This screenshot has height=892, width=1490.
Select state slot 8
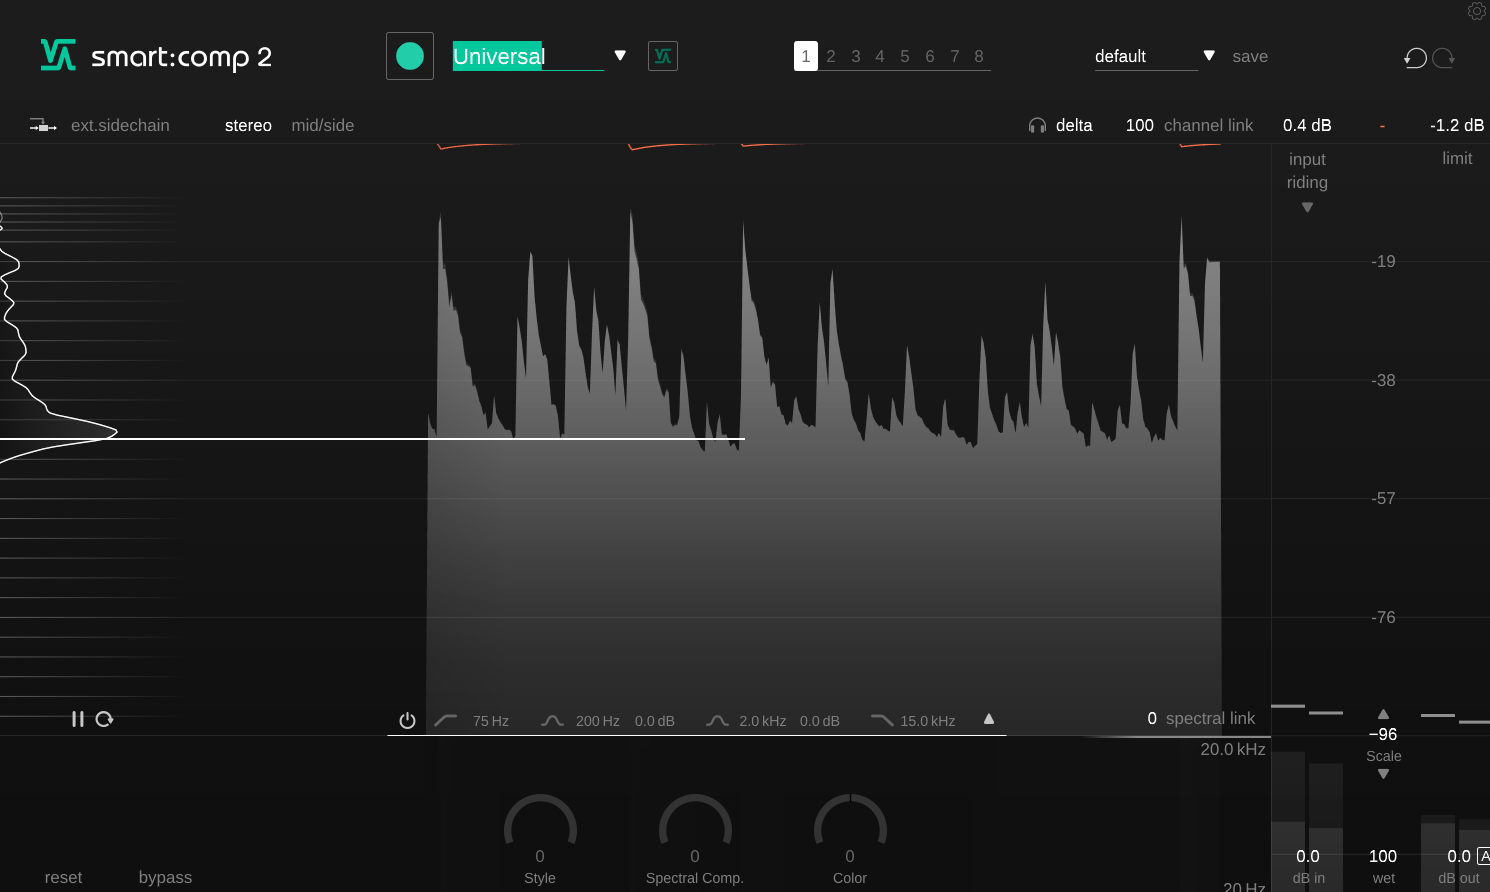[x=979, y=56]
